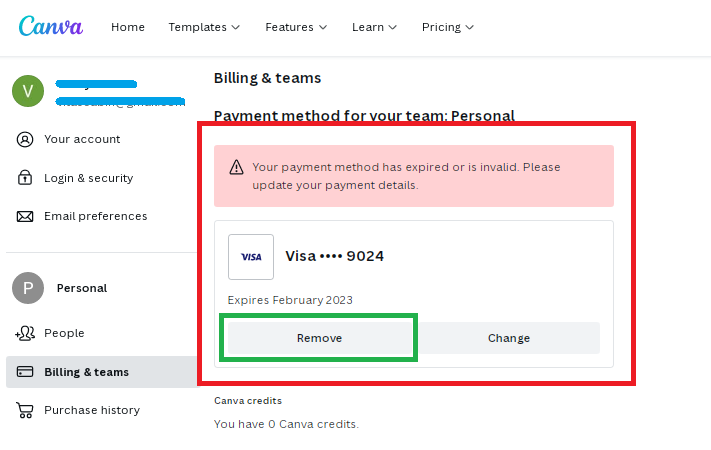Open the Purchase history cart icon

[25, 410]
